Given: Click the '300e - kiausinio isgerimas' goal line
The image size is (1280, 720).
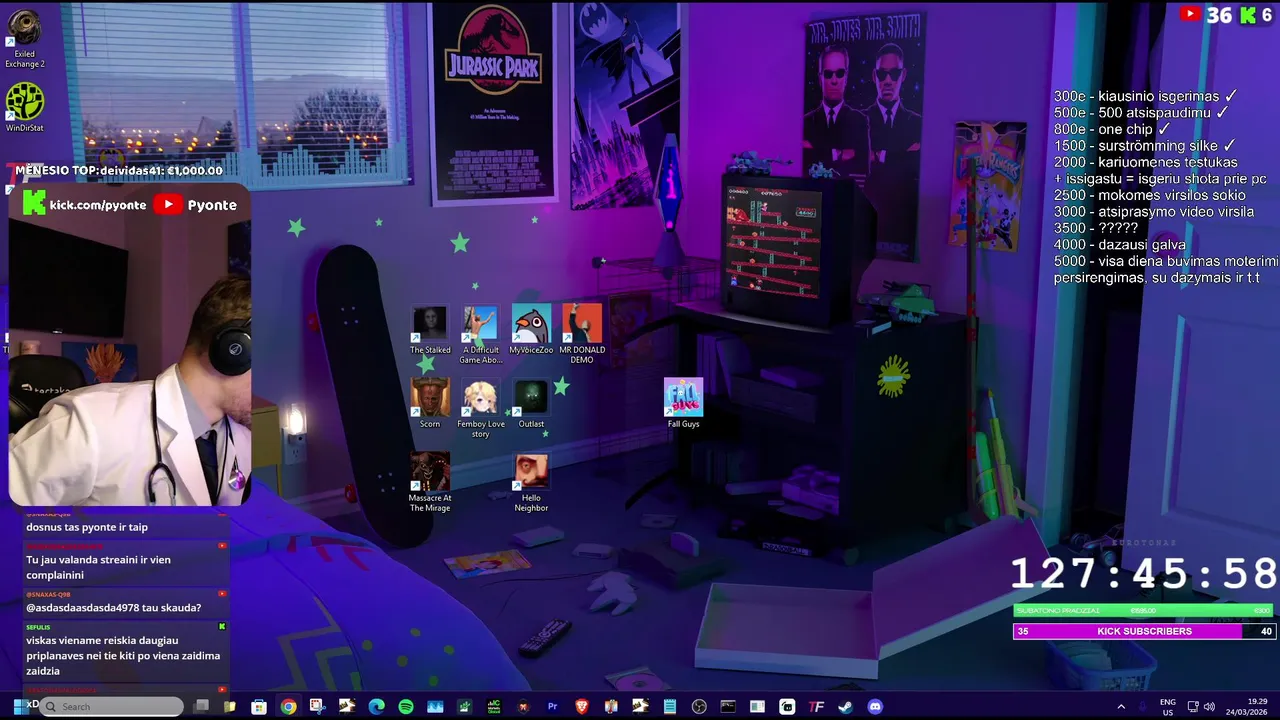Looking at the screenshot, I should point(1145,96).
